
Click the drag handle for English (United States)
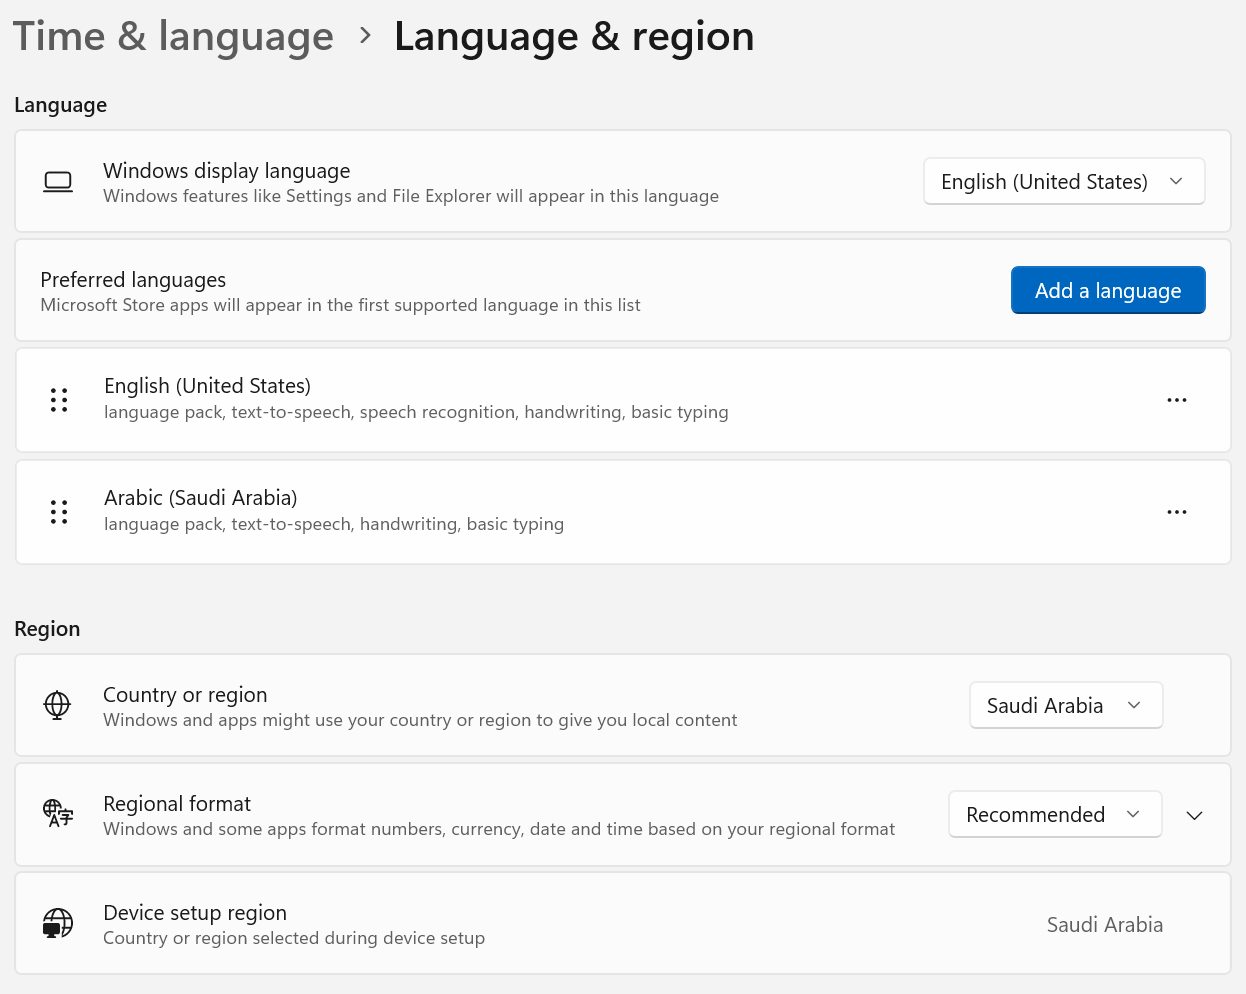click(59, 400)
